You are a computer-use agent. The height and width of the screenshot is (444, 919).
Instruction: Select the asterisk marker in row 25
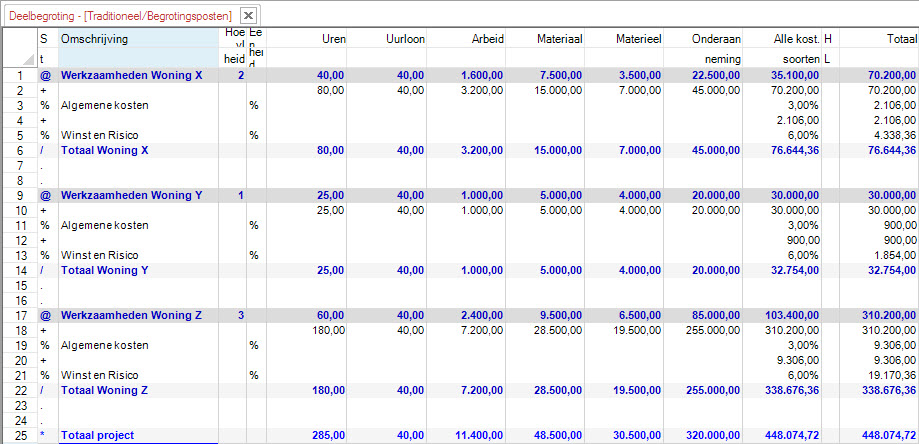click(x=45, y=435)
